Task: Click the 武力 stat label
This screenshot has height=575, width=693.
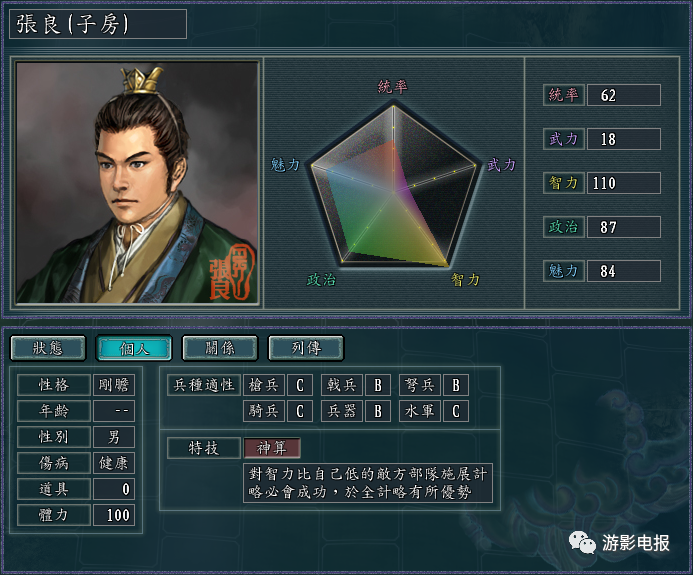Action: 564,139
